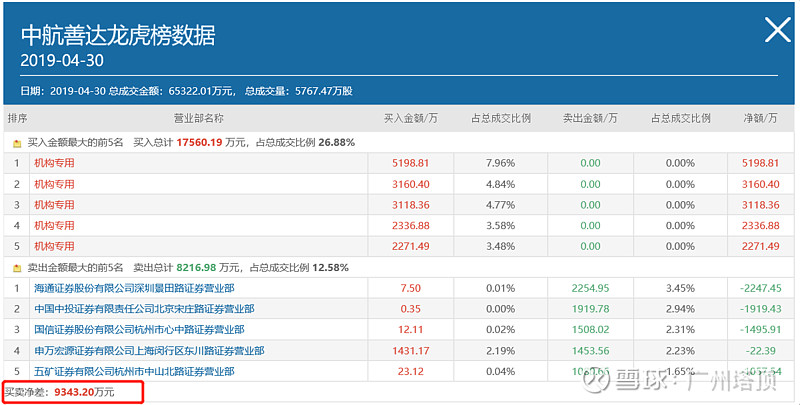Select 机构专用 in buy rank 5 row

point(54,246)
